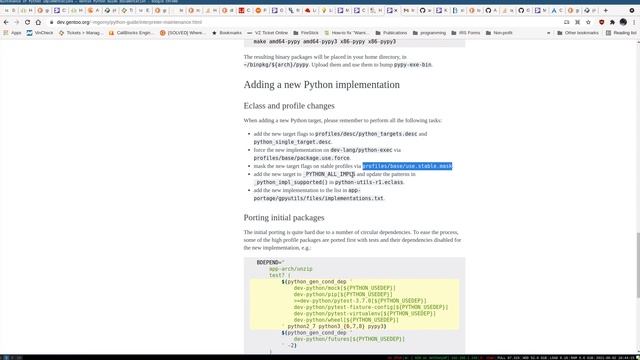Open the Apps shortcut in the bookmarks bar
This screenshot has width=640, height=360.
[12, 33]
